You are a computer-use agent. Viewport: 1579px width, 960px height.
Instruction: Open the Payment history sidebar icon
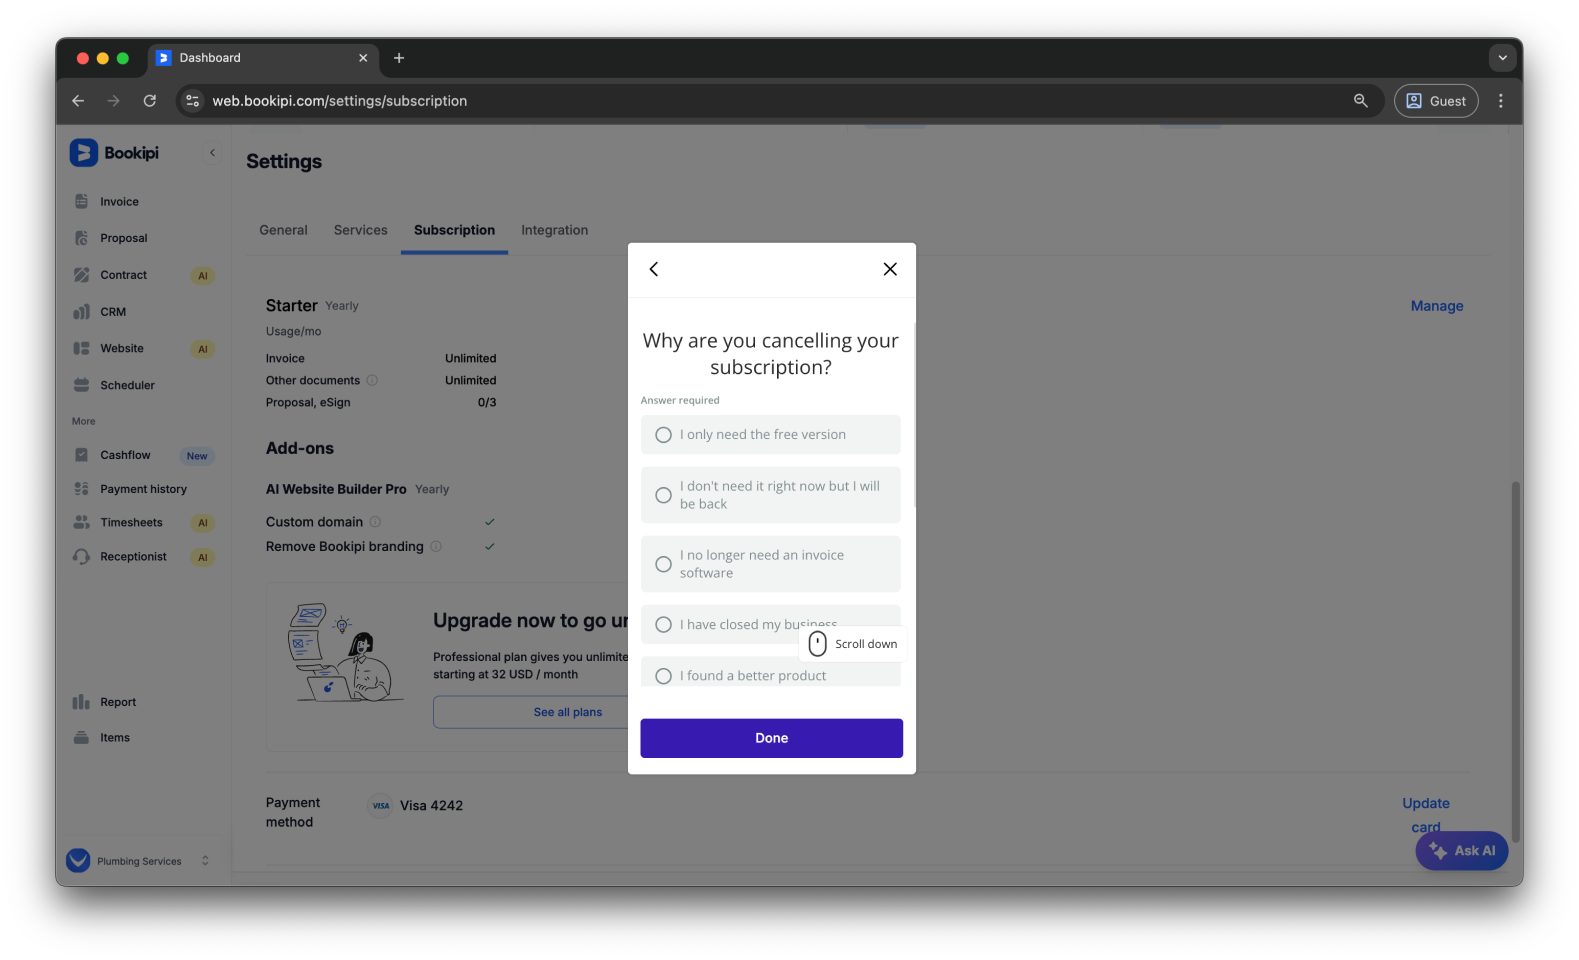point(82,489)
